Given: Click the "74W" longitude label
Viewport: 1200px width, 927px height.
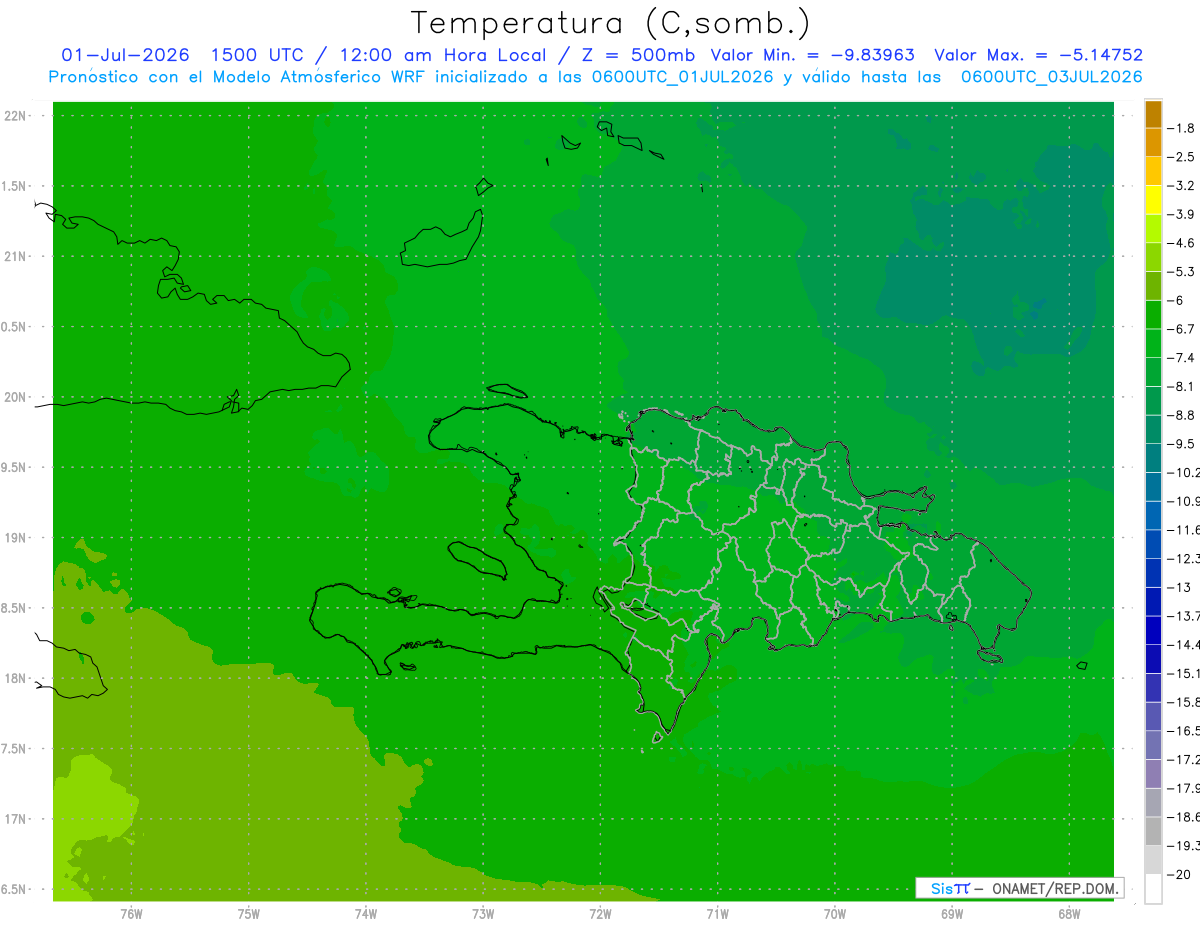Looking at the screenshot, I should [x=366, y=914].
